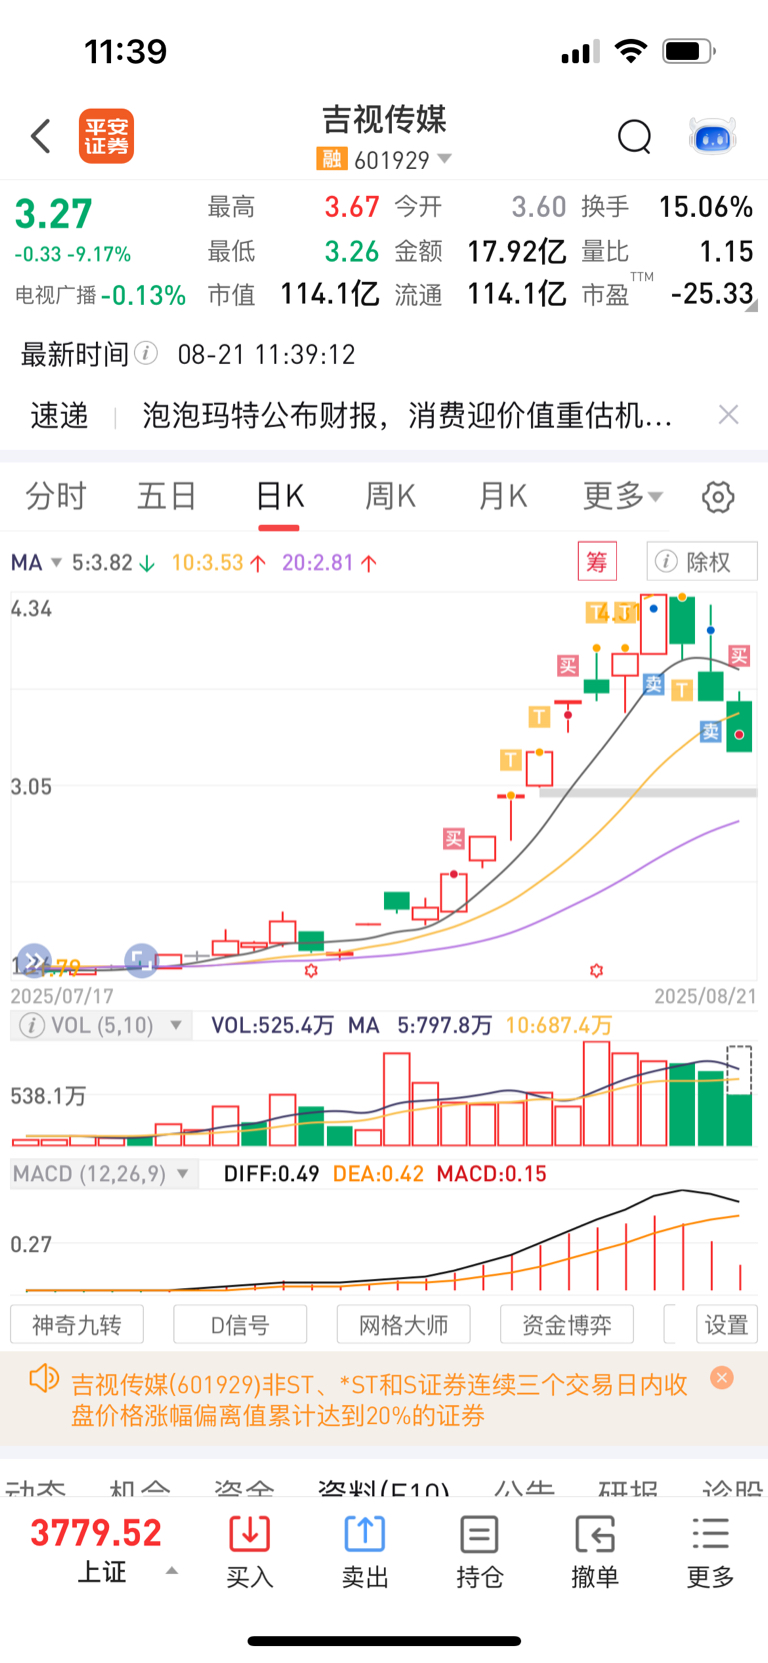The image size is (768, 1663).
Task: Close the 速递 news ticker
Action: 729,414
